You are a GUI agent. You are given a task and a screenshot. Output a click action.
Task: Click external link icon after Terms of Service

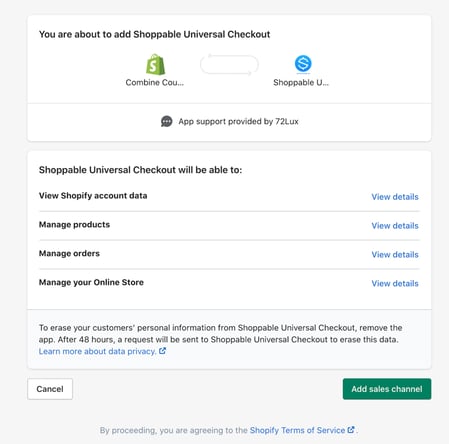pos(351,430)
